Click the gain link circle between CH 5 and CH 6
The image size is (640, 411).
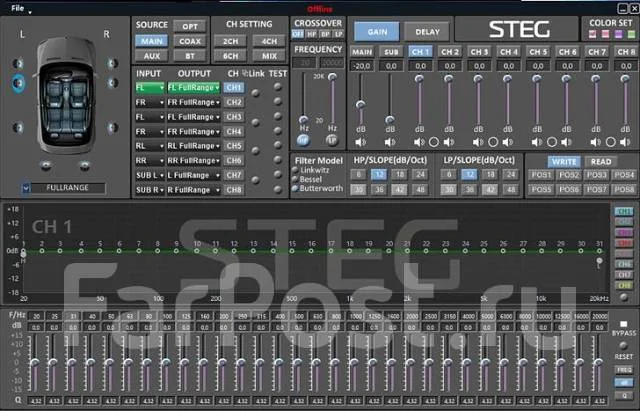[552, 142]
